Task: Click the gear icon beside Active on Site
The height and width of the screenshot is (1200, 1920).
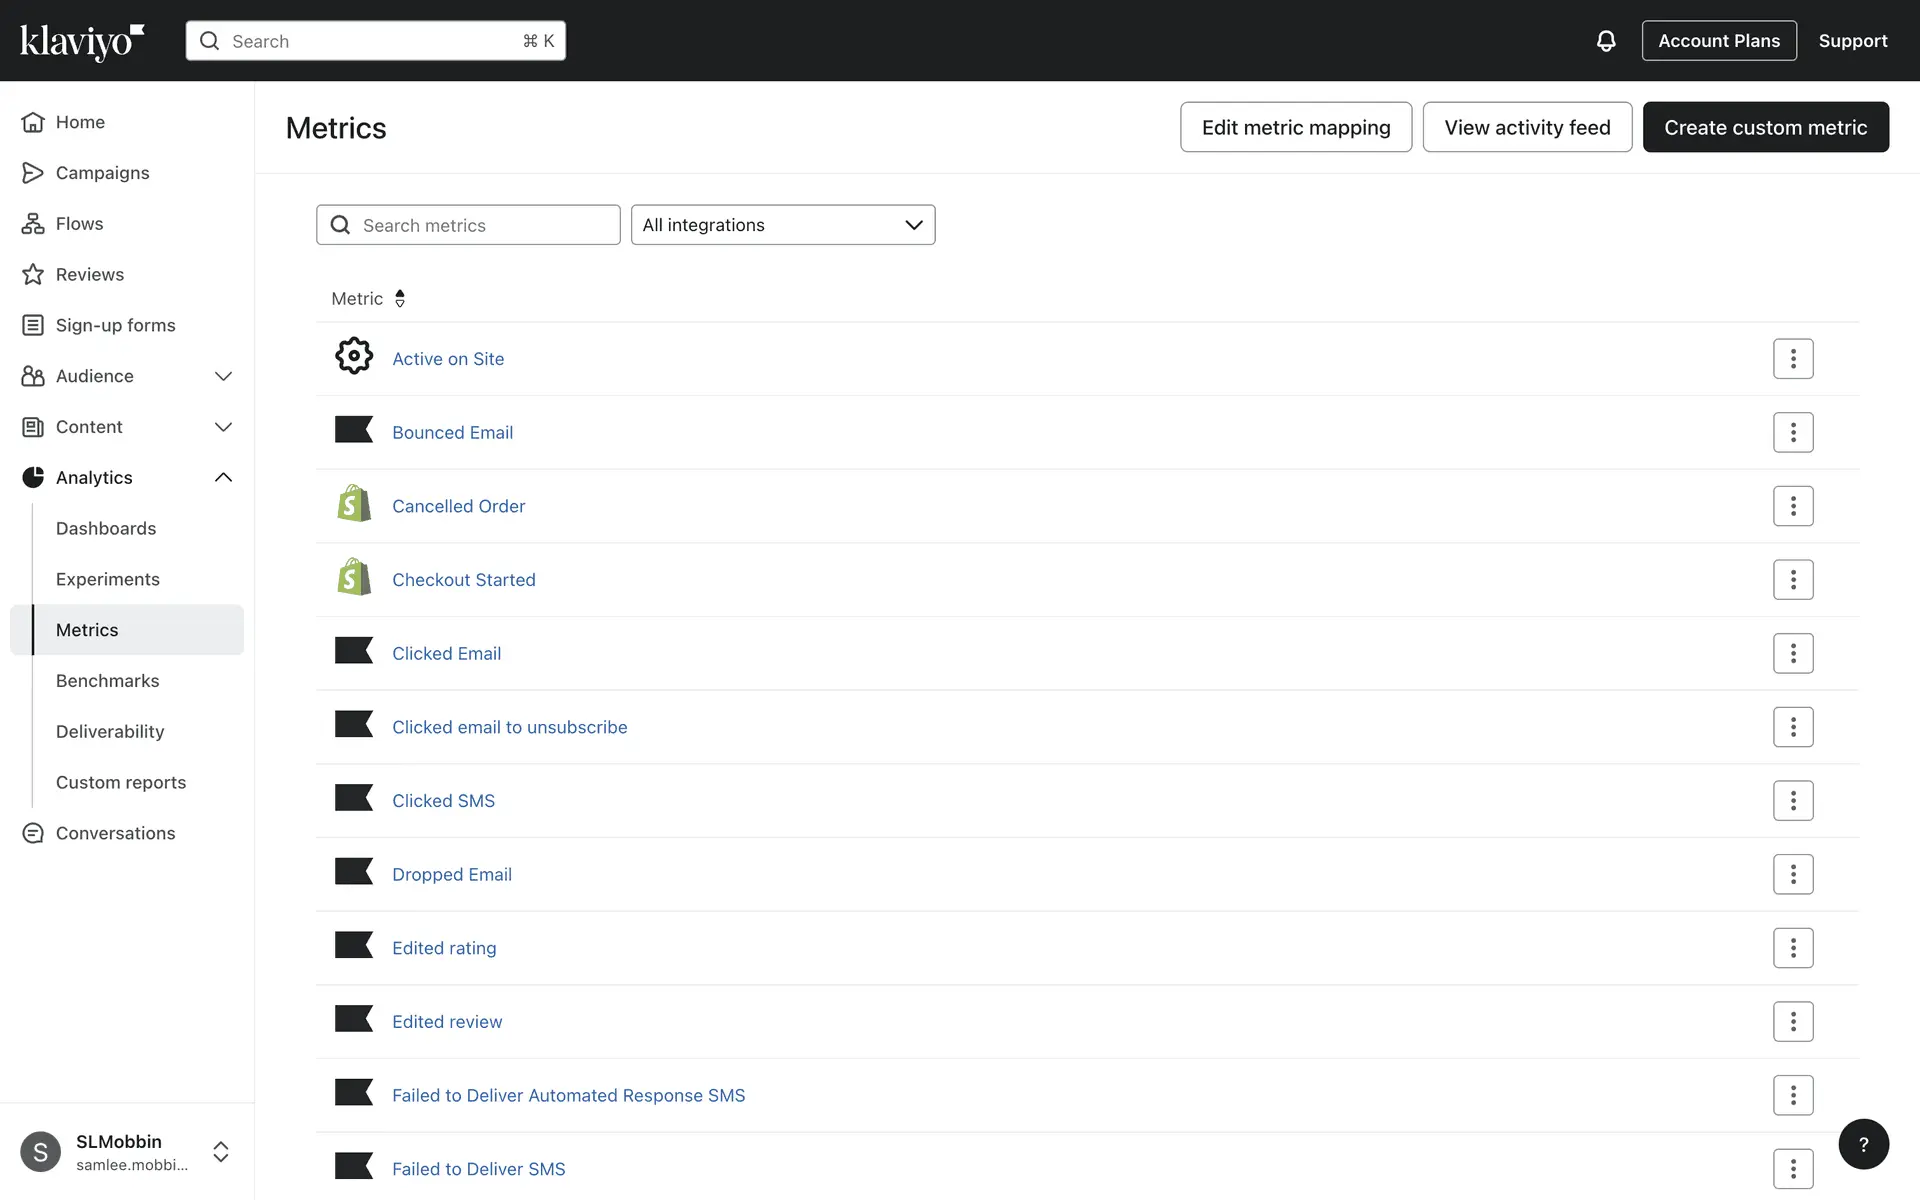Action: (354, 357)
